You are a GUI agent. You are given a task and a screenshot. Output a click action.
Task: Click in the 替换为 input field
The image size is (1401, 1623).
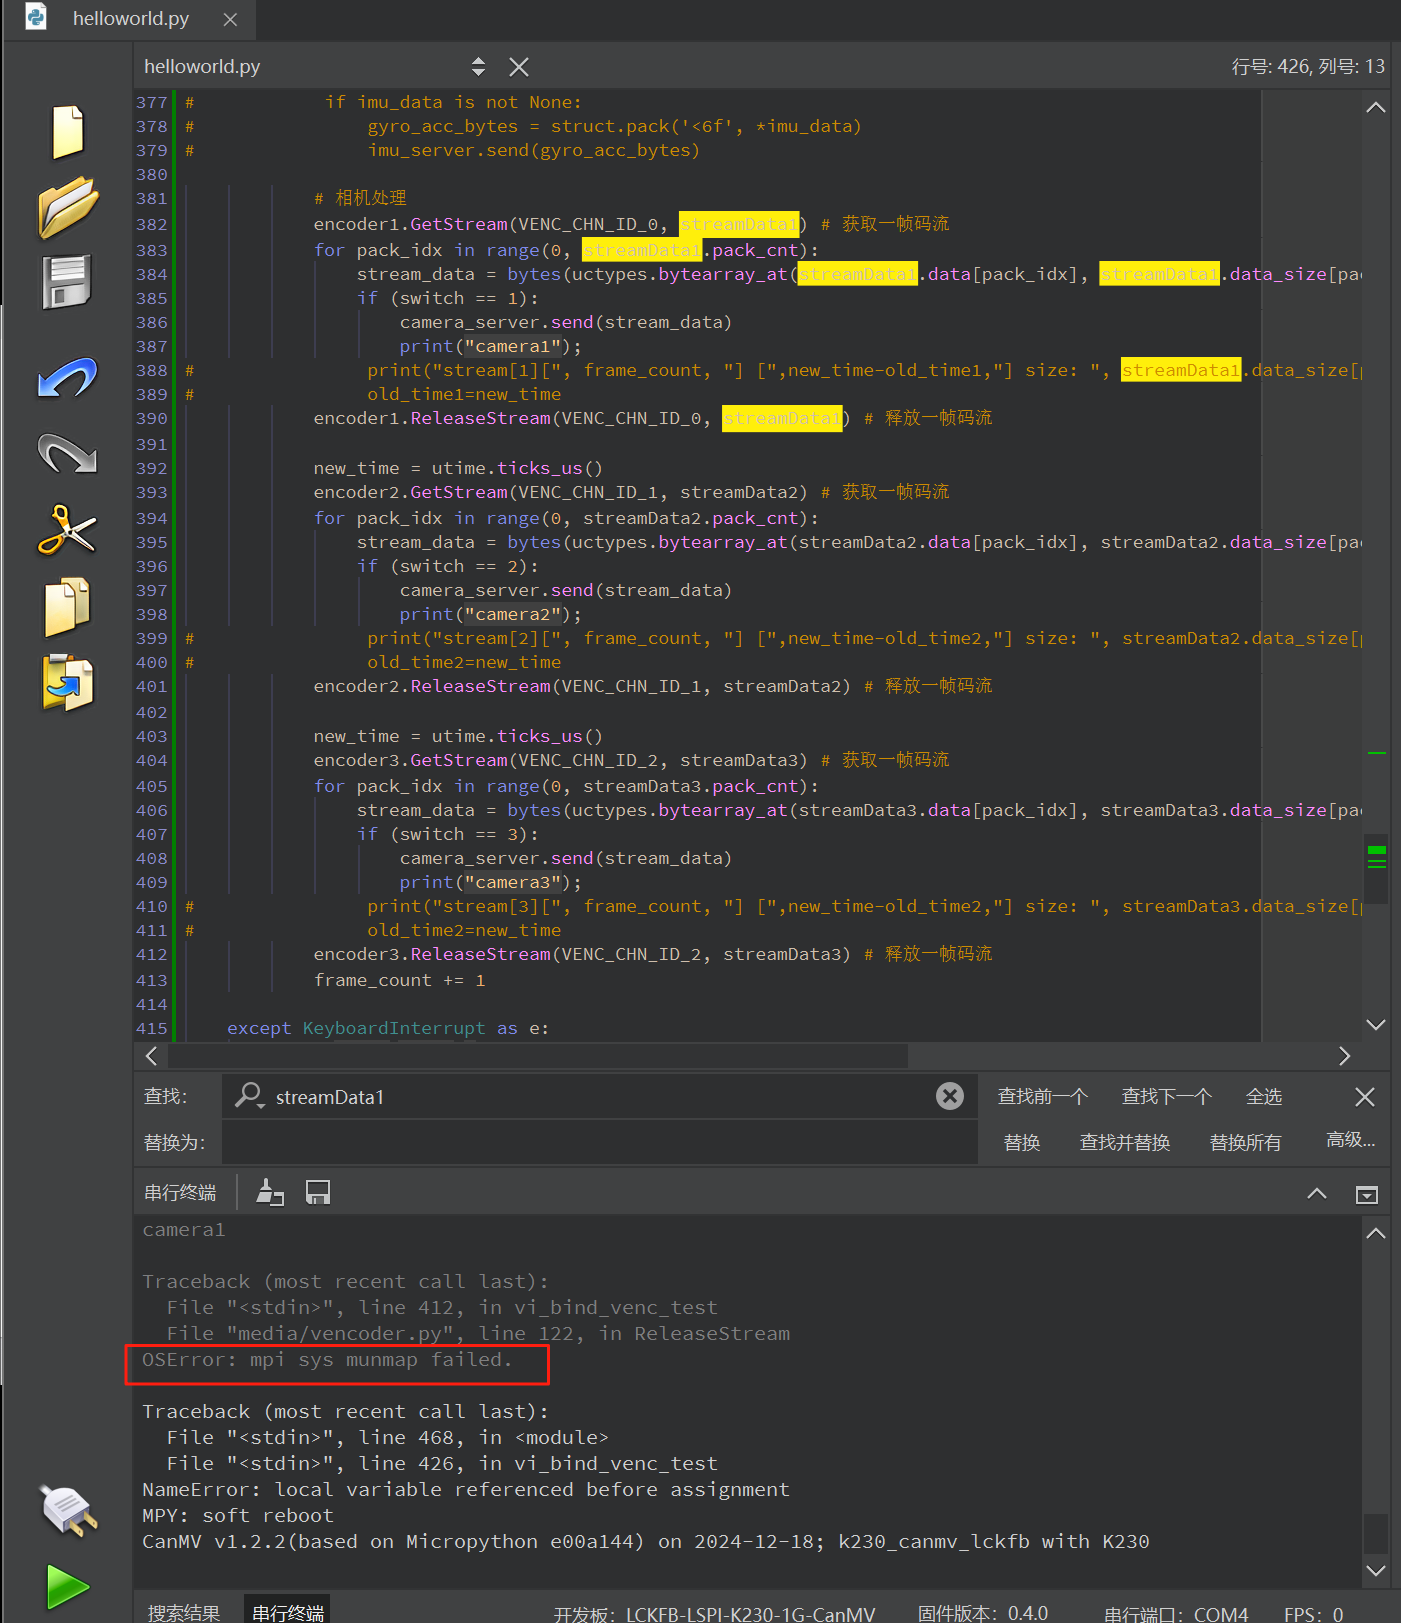pos(598,1143)
